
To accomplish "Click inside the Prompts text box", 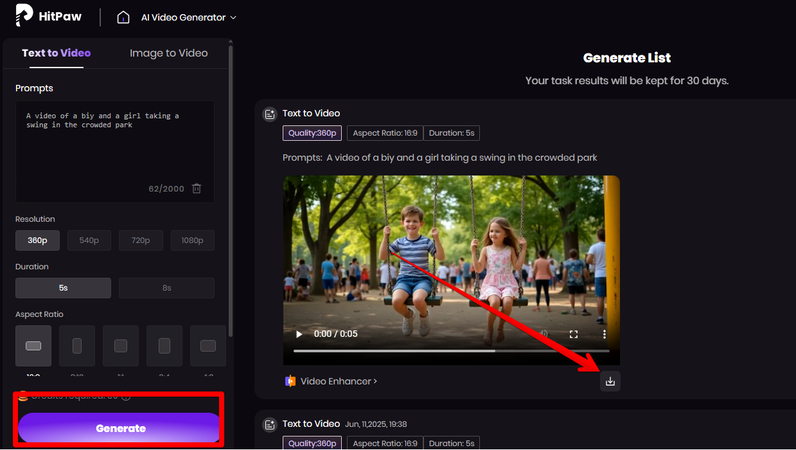I will click(x=115, y=151).
